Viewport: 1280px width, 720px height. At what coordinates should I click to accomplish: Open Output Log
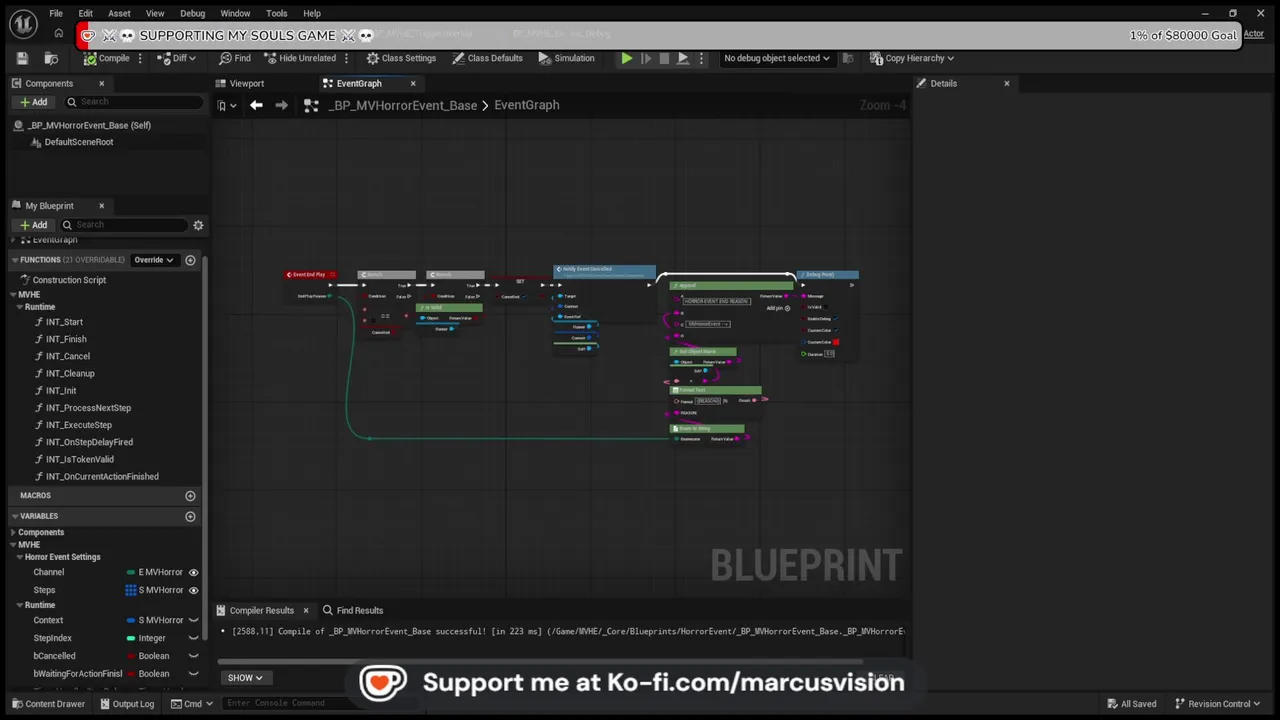coord(126,704)
